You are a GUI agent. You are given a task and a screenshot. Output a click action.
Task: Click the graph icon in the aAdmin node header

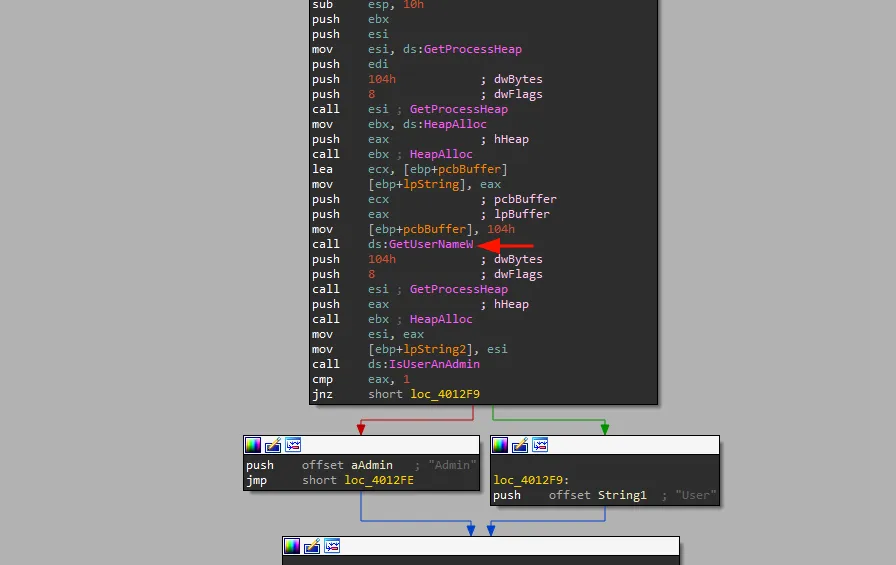tap(293, 445)
